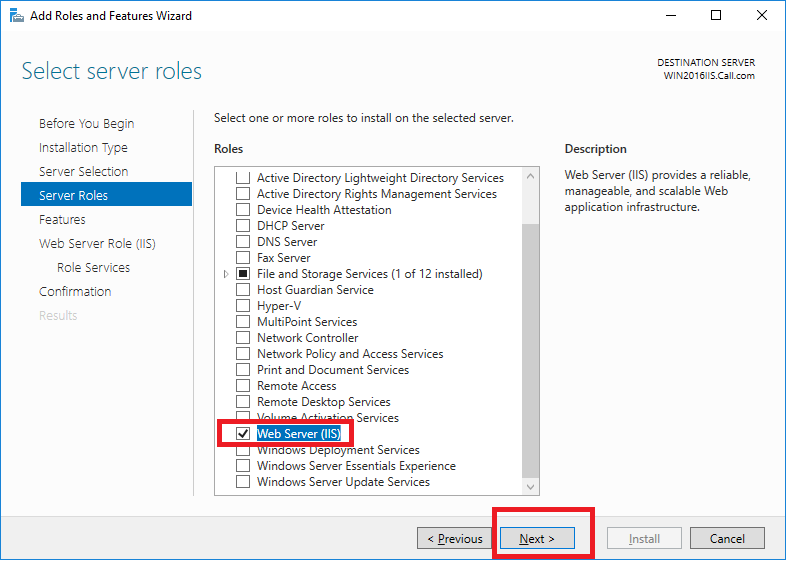Click the Previous button
The image size is (786, 561).
tap(455, 538)
